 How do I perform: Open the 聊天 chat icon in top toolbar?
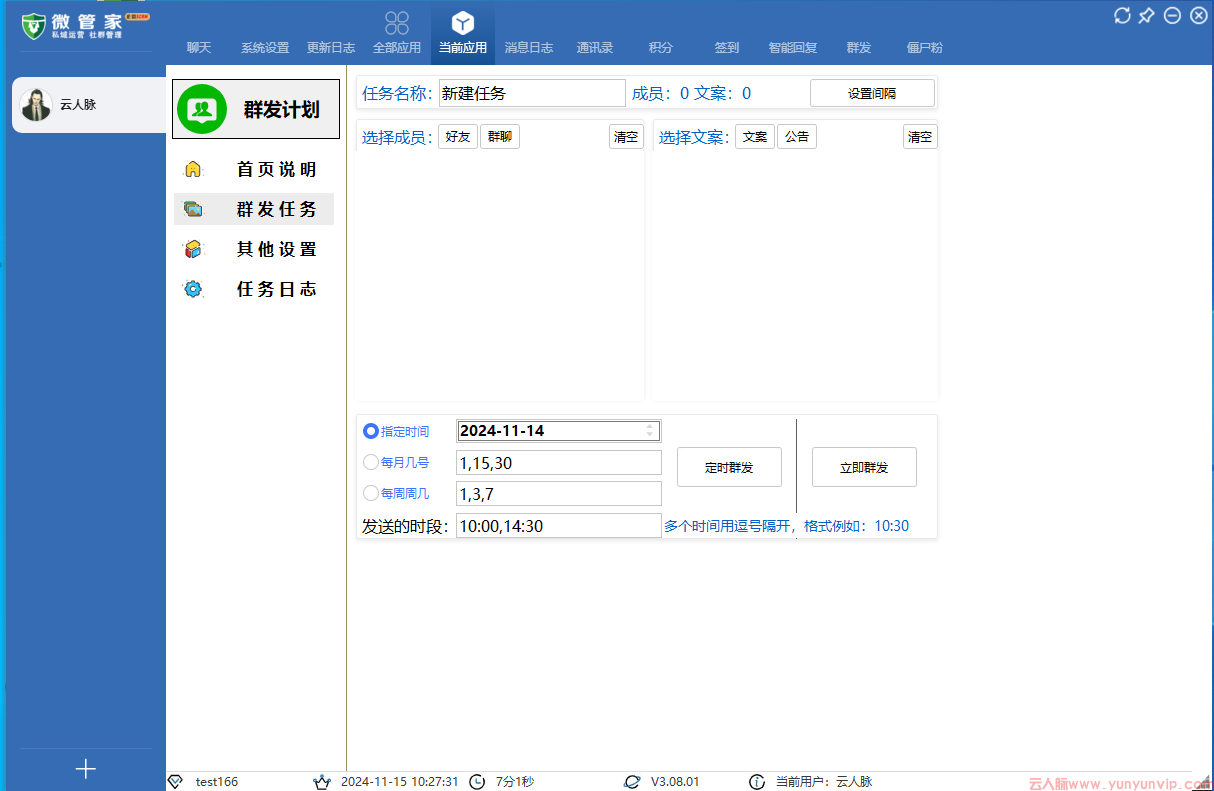(x=199, y=47)
